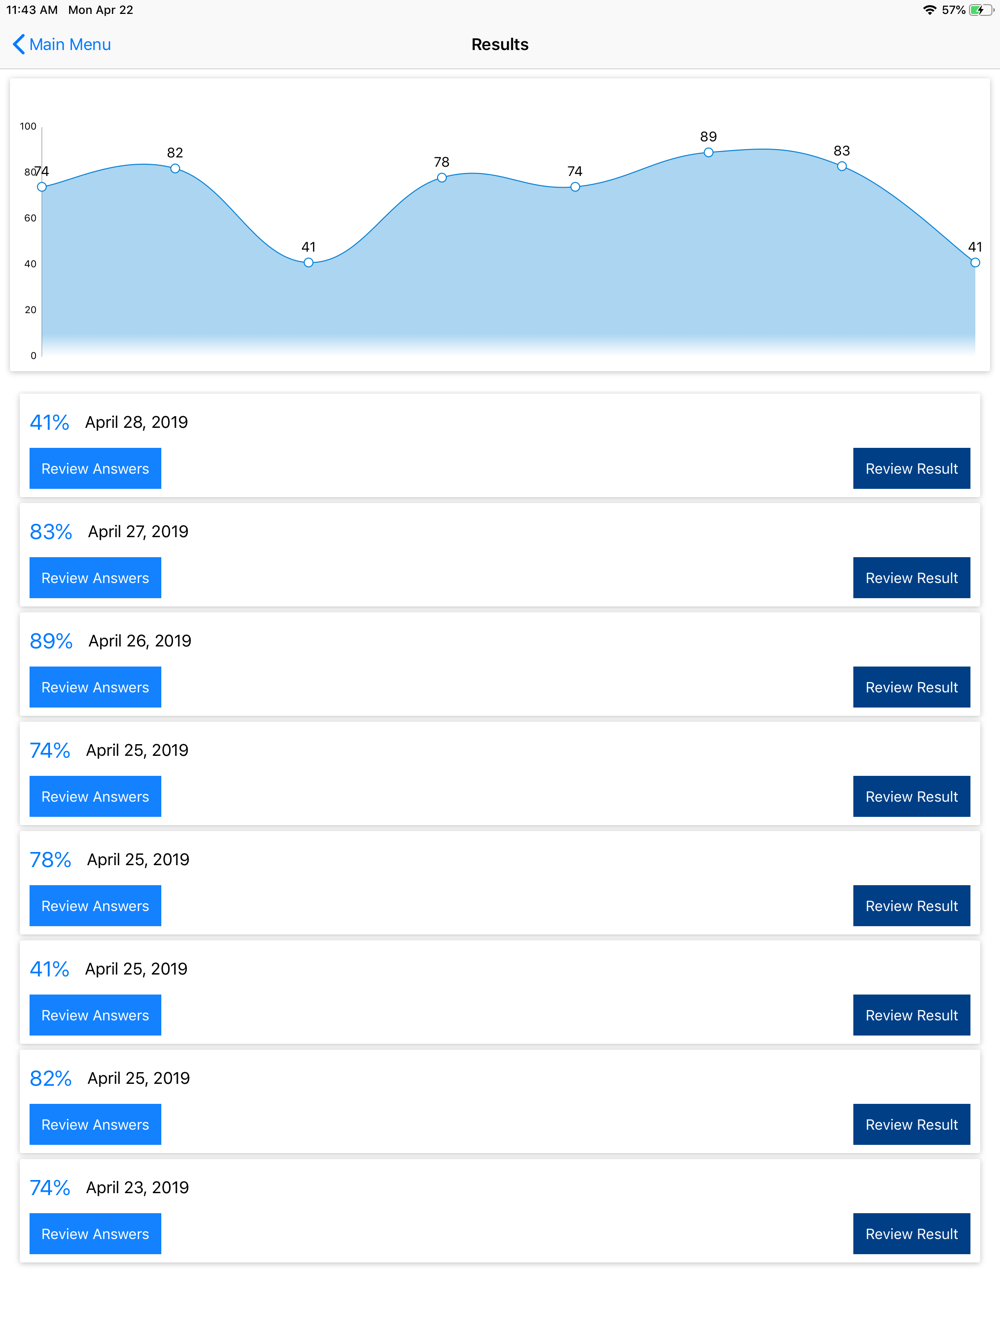
Task: Open Review Result for the 82% score
Action: click(x=911, y=1125)
